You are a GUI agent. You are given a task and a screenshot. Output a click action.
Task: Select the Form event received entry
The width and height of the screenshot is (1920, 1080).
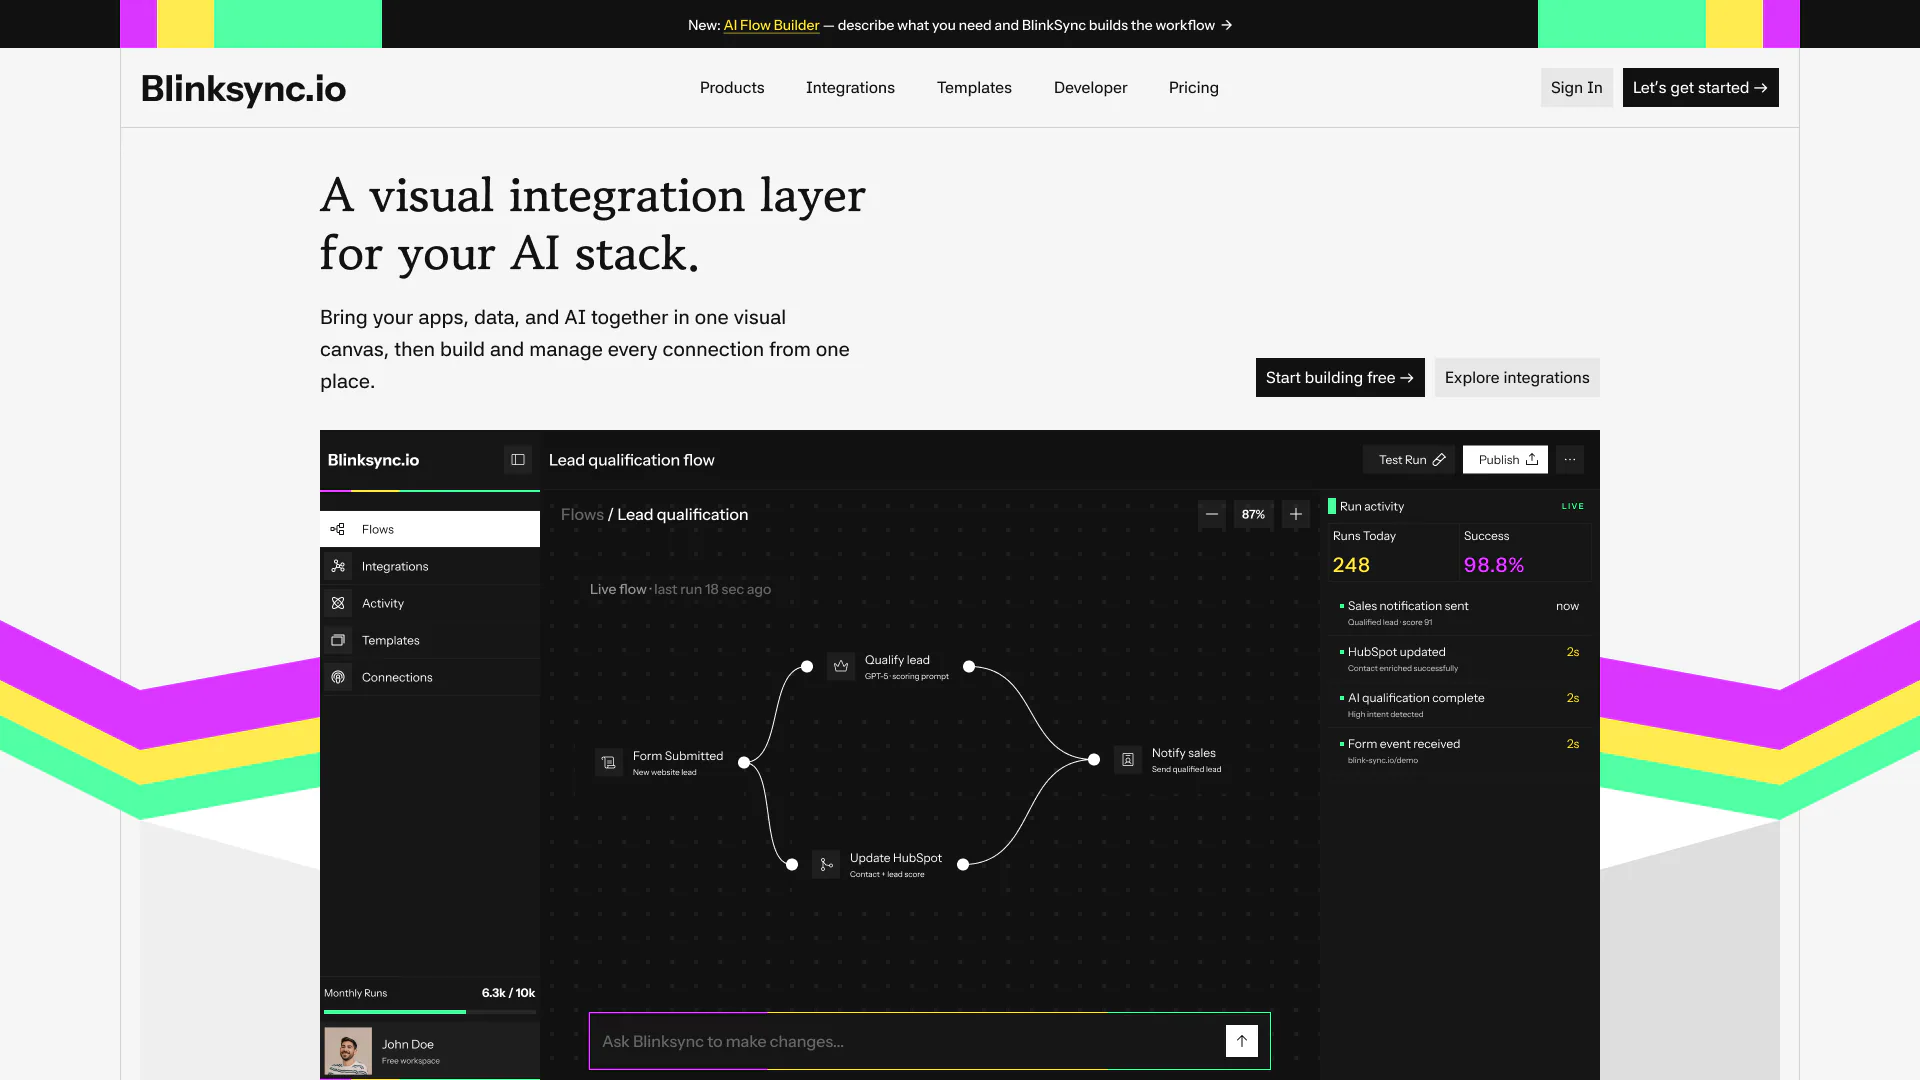point(1459,751)
